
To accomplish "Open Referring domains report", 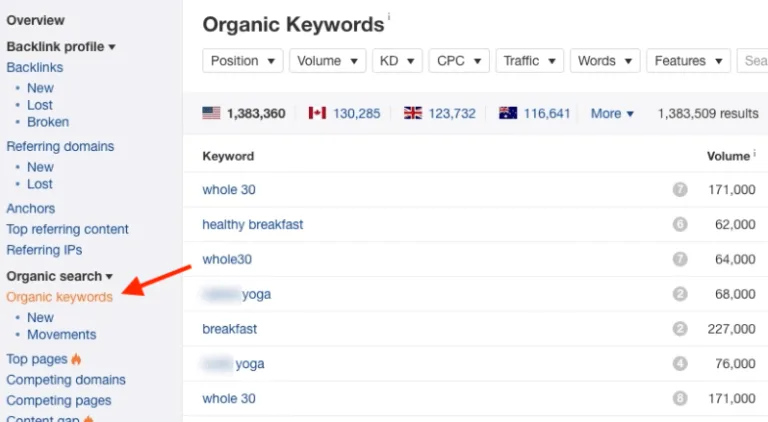I will pyautogui.click(x=60, y=146).
